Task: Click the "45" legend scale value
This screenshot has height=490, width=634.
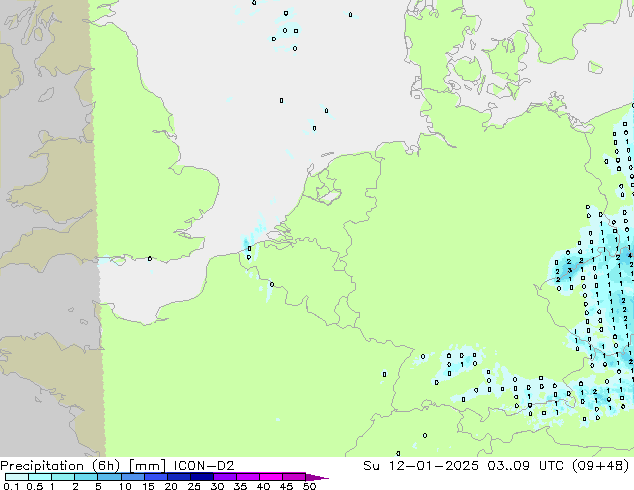Action: click(x=286, y=486)
